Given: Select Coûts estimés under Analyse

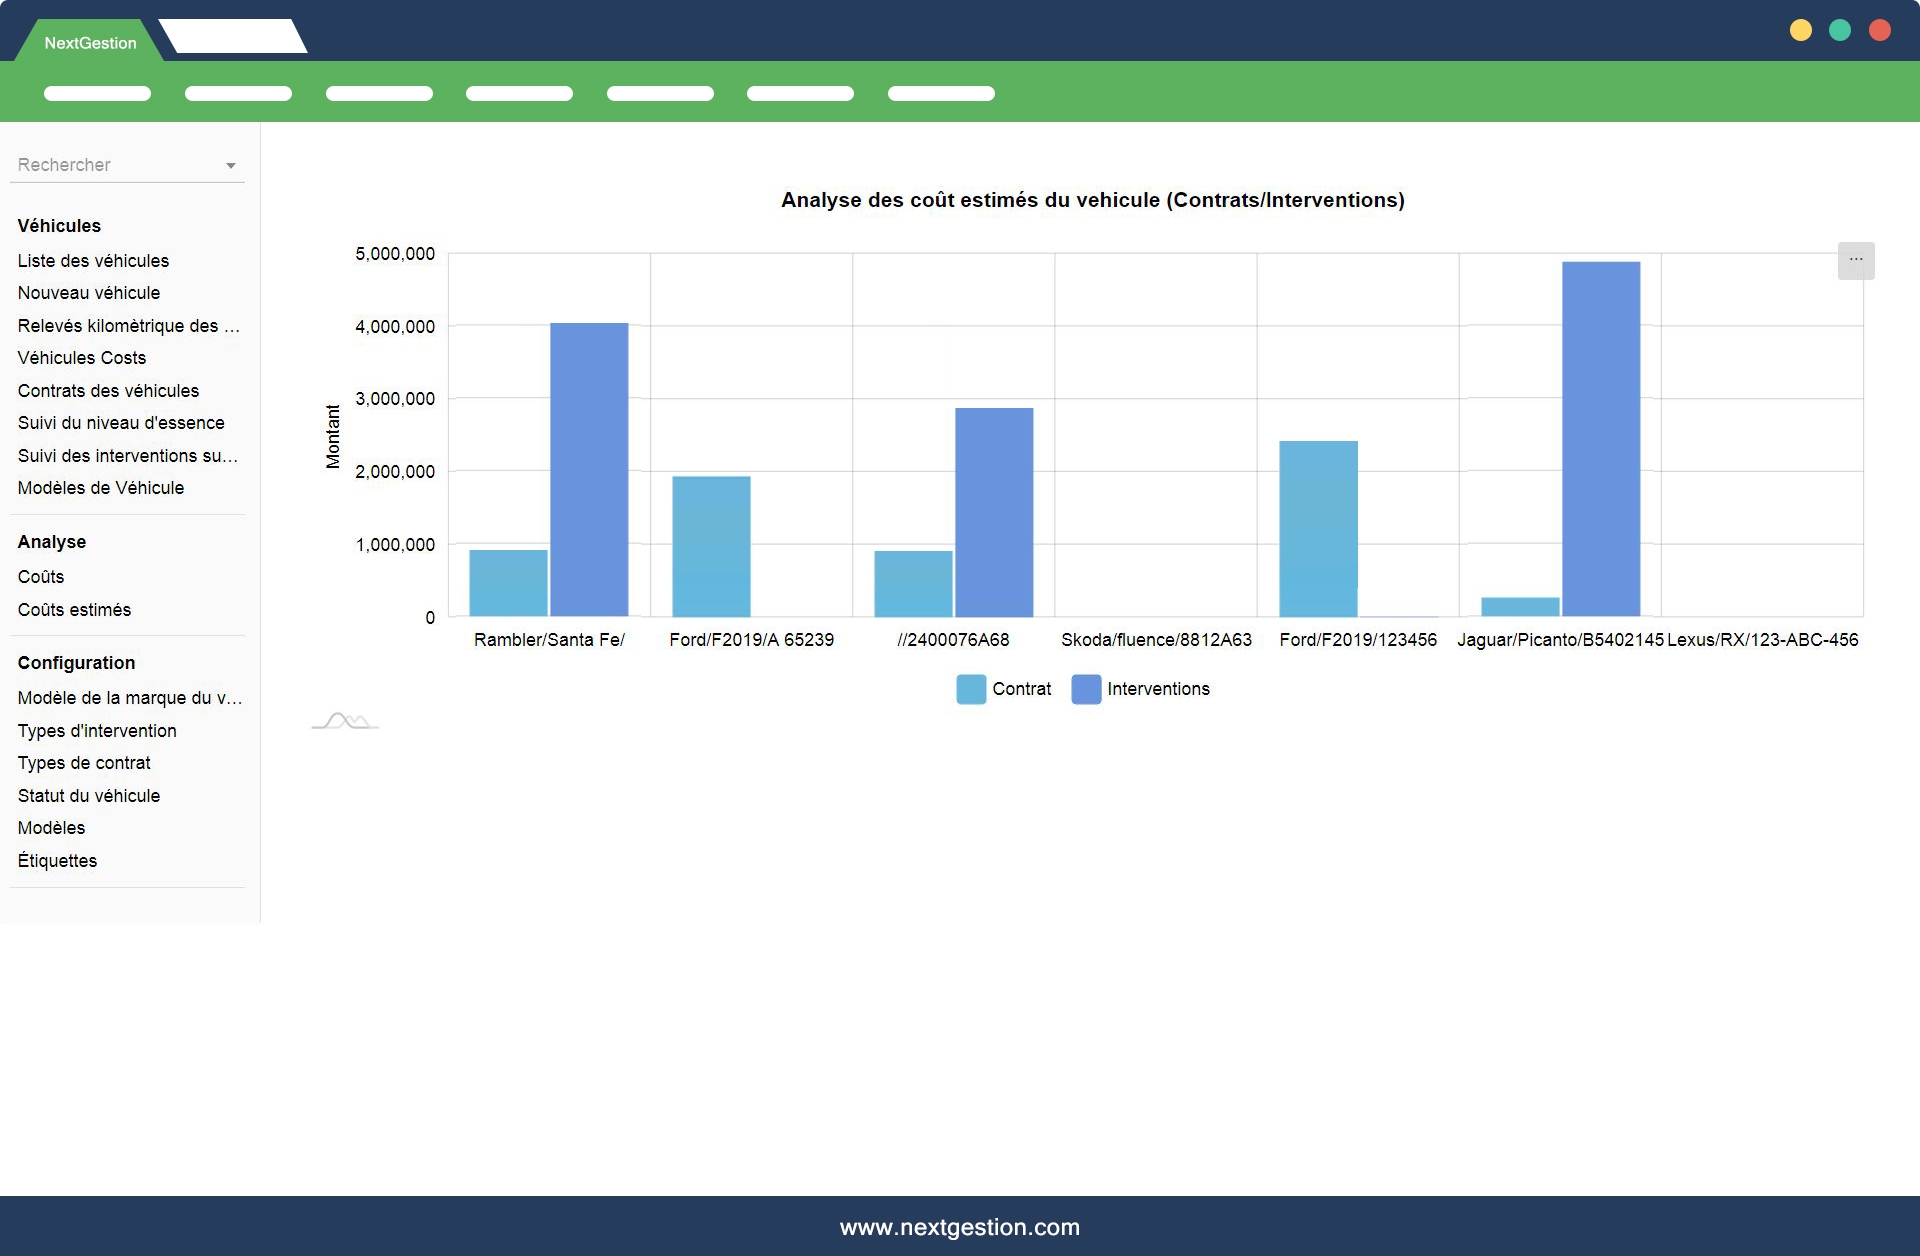Looking at the screenshot, I should 74,610.
